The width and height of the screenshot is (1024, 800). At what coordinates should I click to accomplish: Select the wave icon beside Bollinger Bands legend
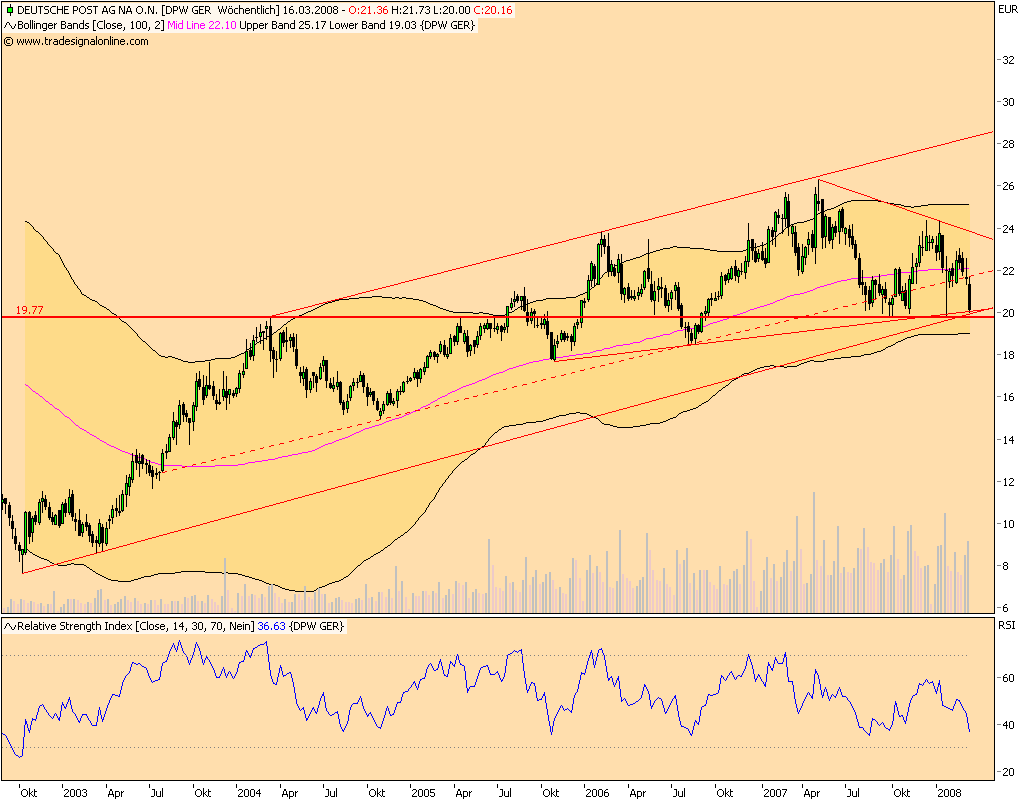click(8, 29)
